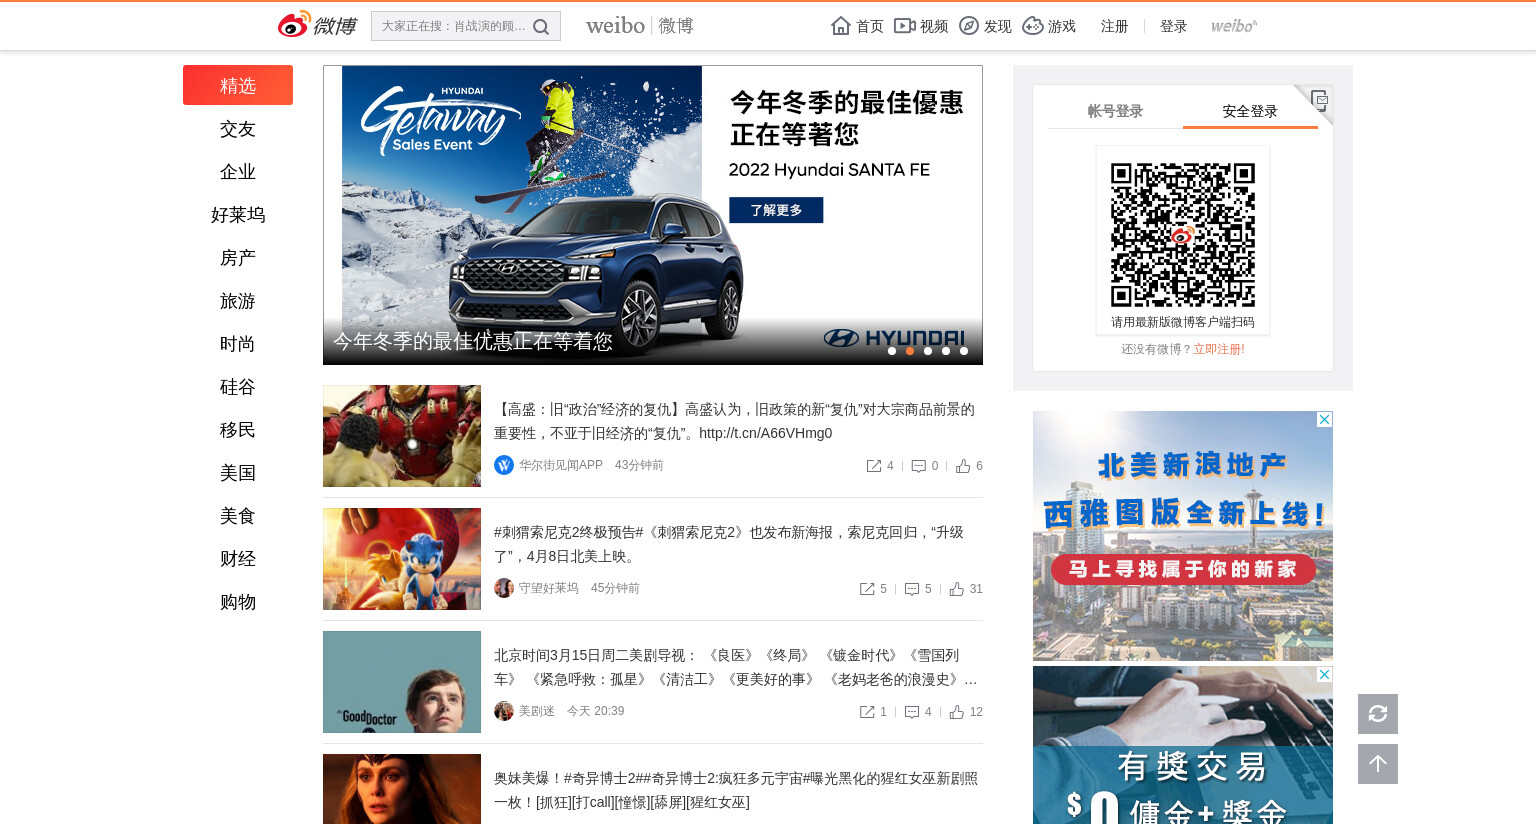Select the fourth carousel dot
This screenshot has height=824, width=1536.
coord(946,351)
